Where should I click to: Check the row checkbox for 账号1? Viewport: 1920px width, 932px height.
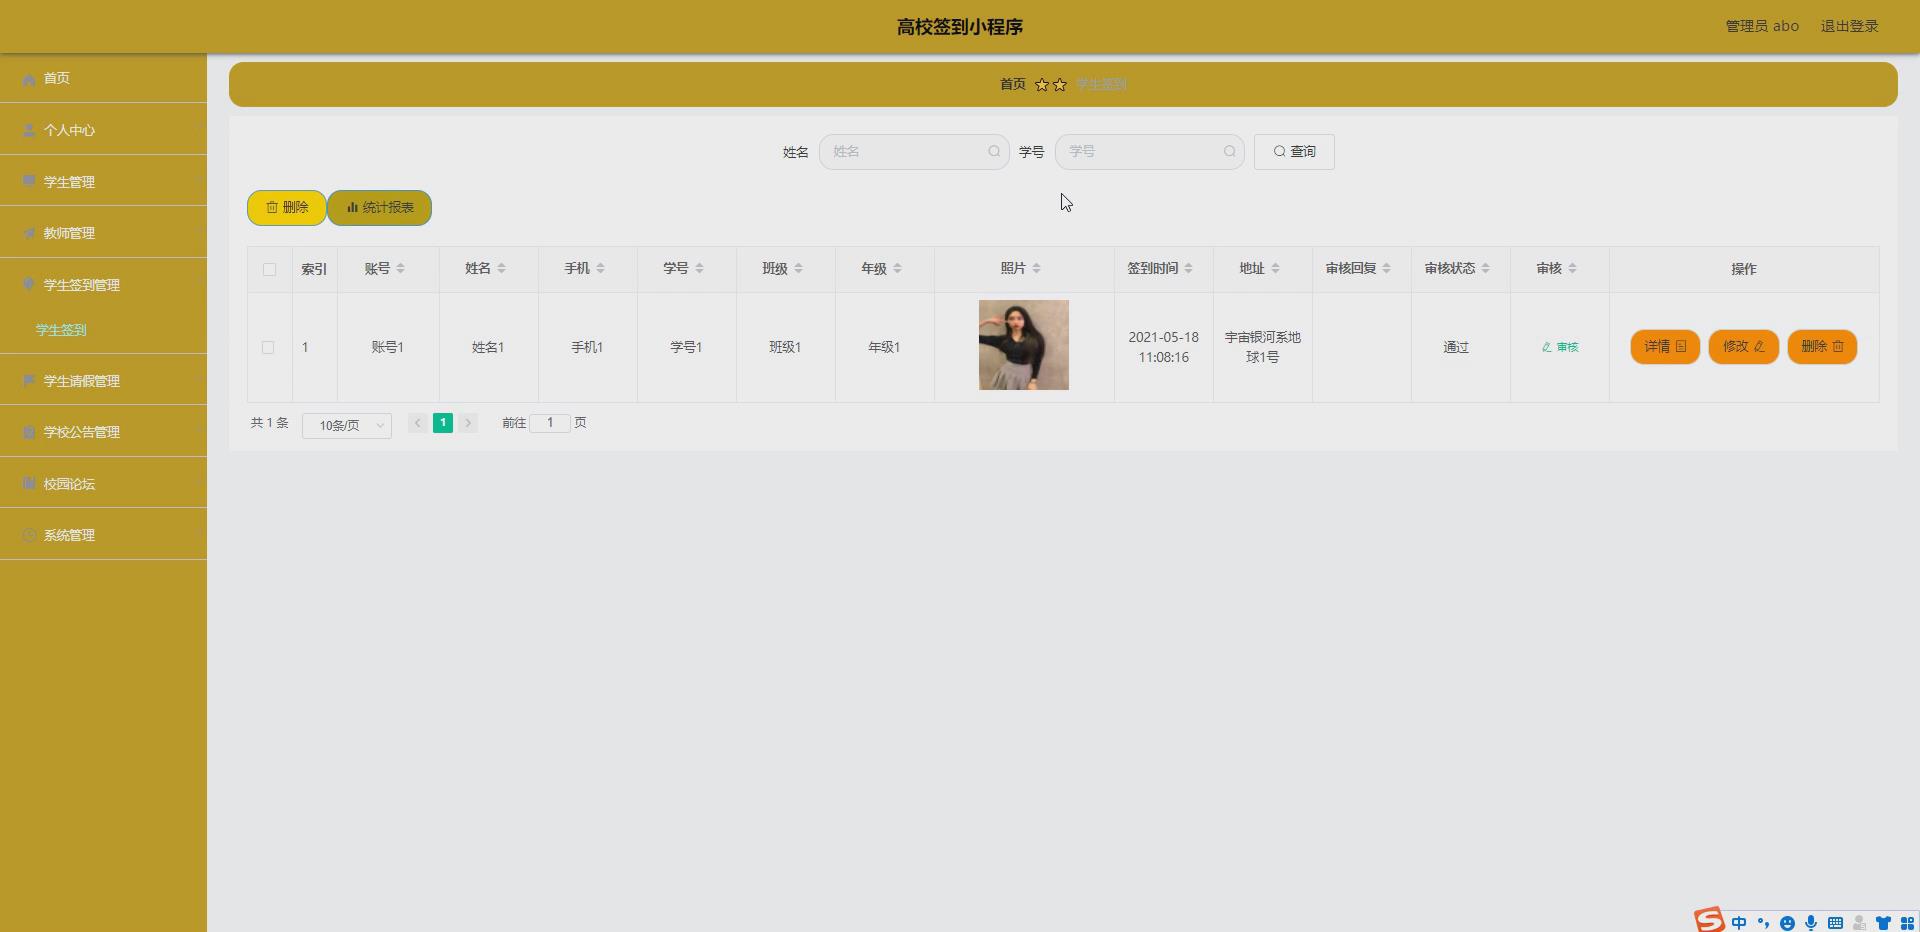click(x=268, y=347)
